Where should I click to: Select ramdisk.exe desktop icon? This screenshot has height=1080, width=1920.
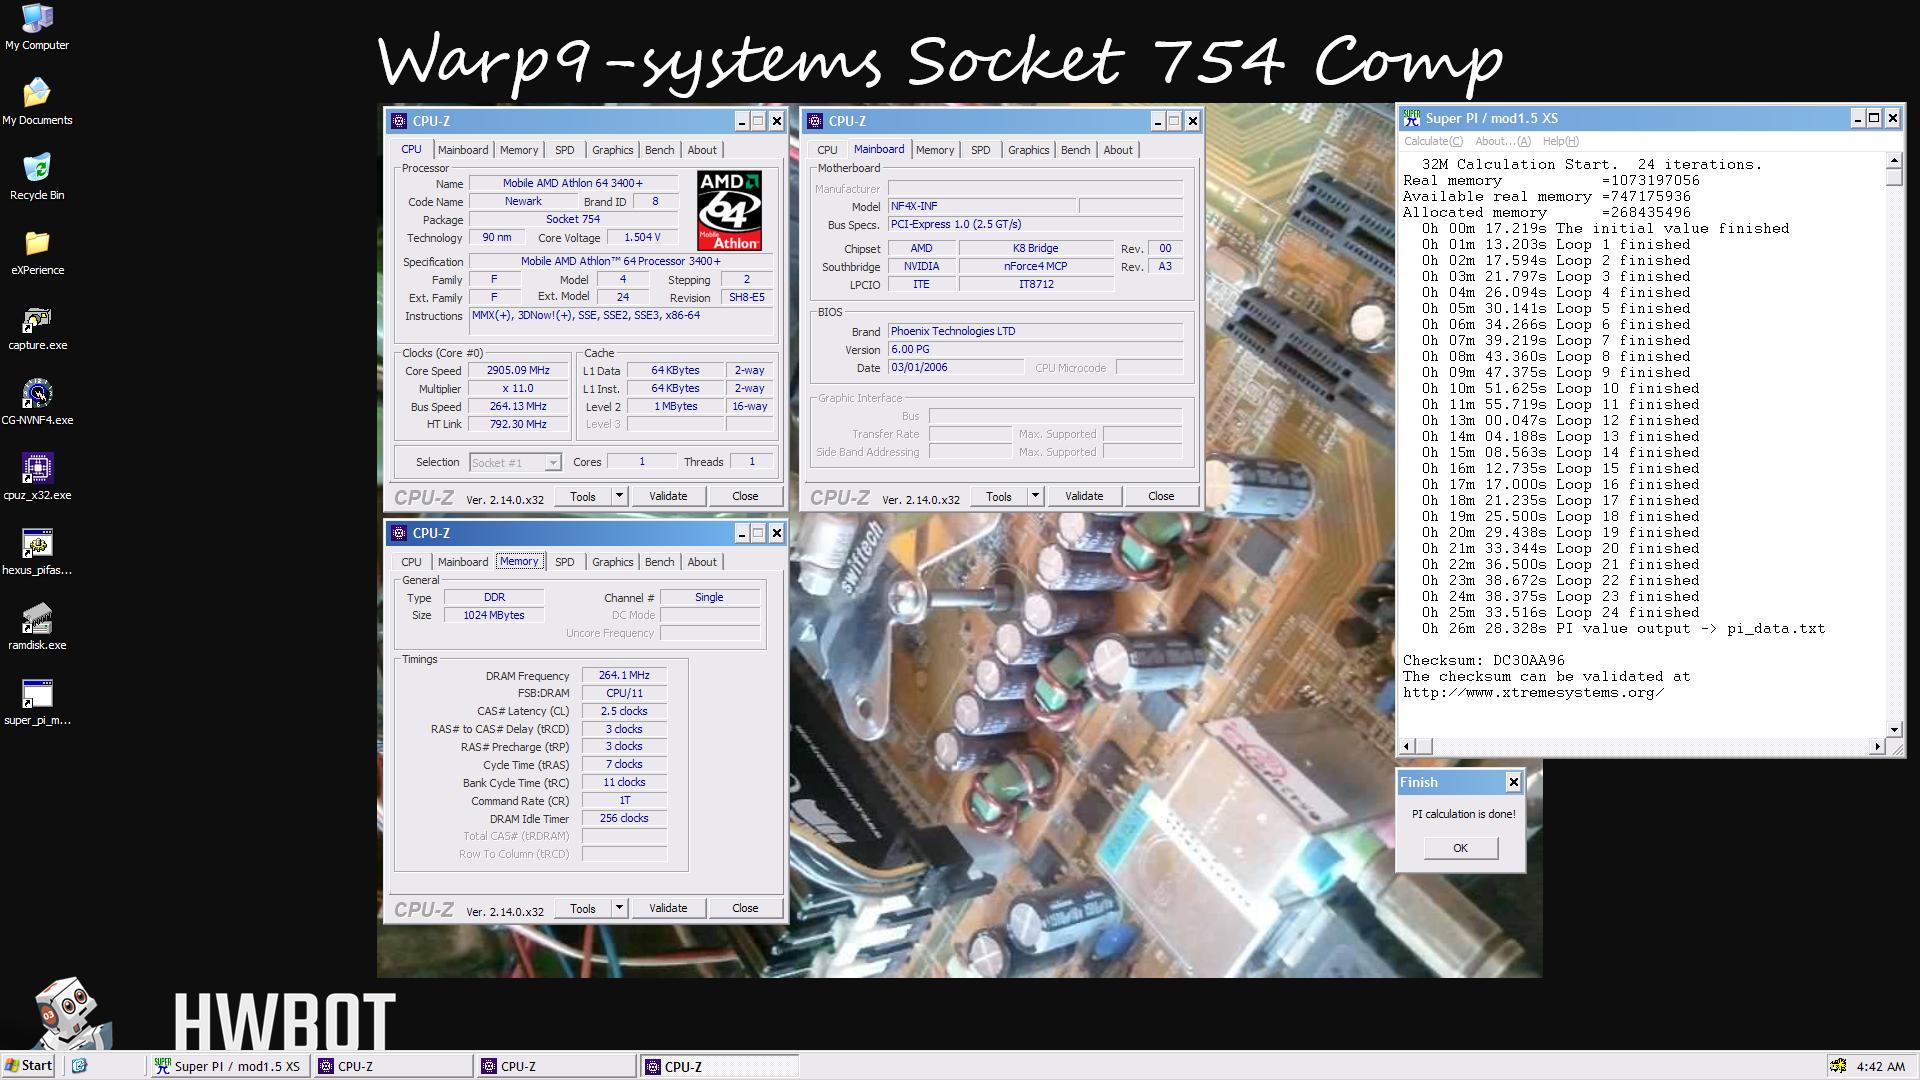tap(37, 628)
